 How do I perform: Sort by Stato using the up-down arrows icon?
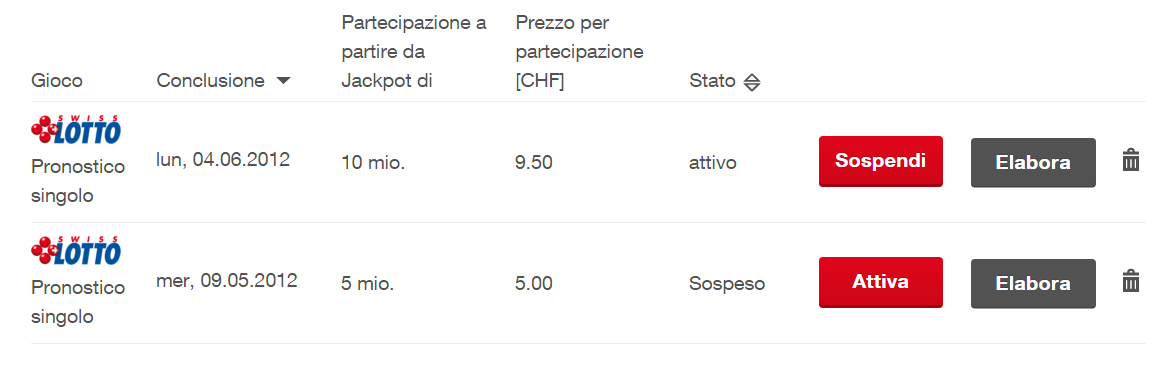point(752,82)
